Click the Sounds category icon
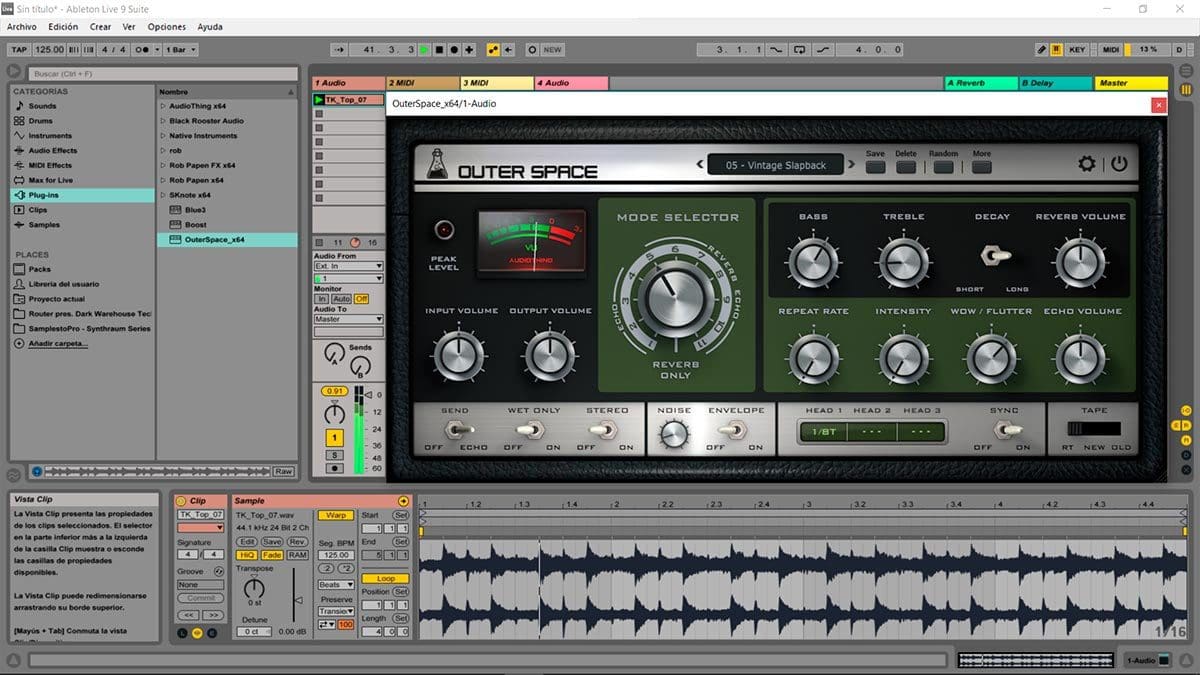1200x675 pixels. point(19,106)
